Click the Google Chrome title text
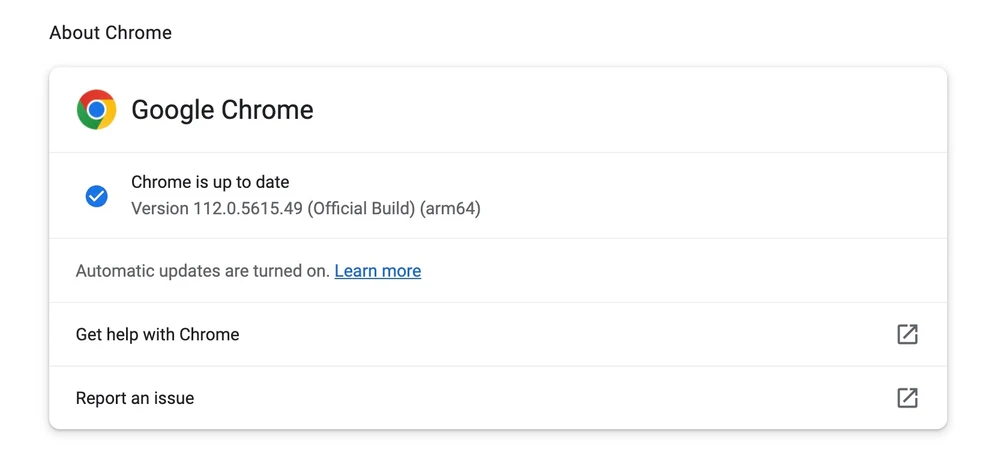1000x473 pixels. [x=222, y=110]
